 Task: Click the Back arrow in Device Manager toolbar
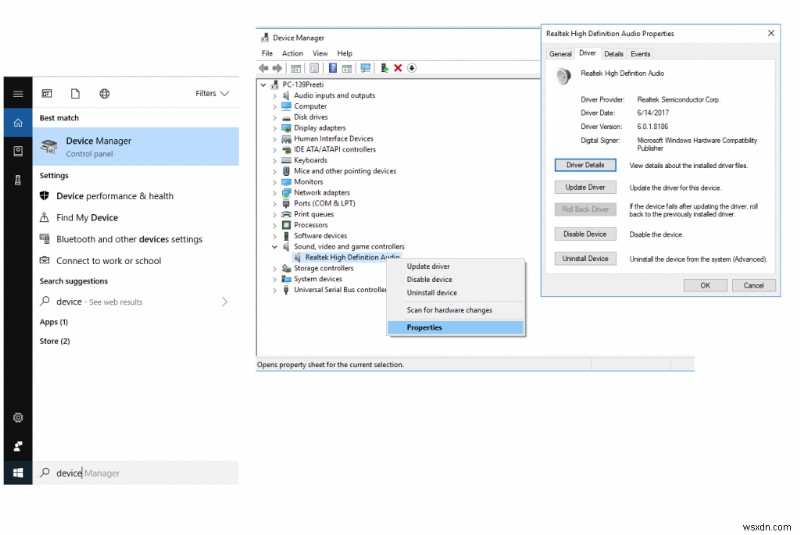[263, 68]
